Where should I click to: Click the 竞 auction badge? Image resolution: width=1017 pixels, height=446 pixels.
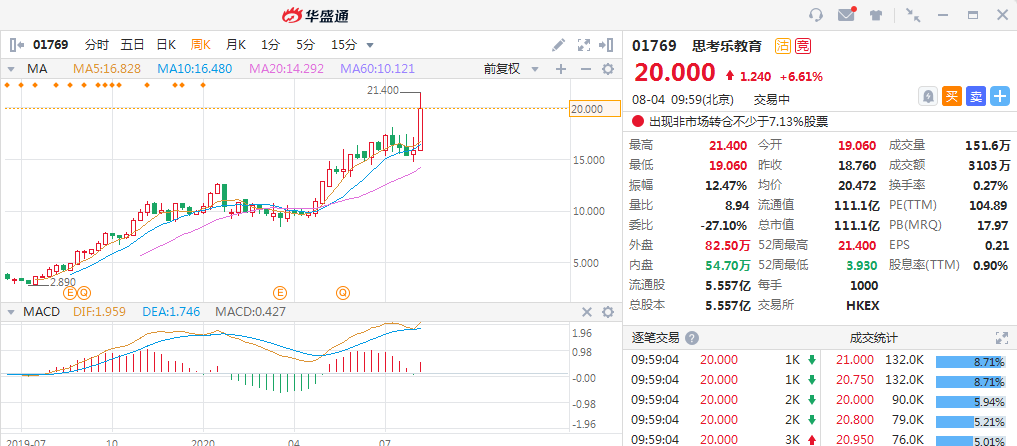803,45
